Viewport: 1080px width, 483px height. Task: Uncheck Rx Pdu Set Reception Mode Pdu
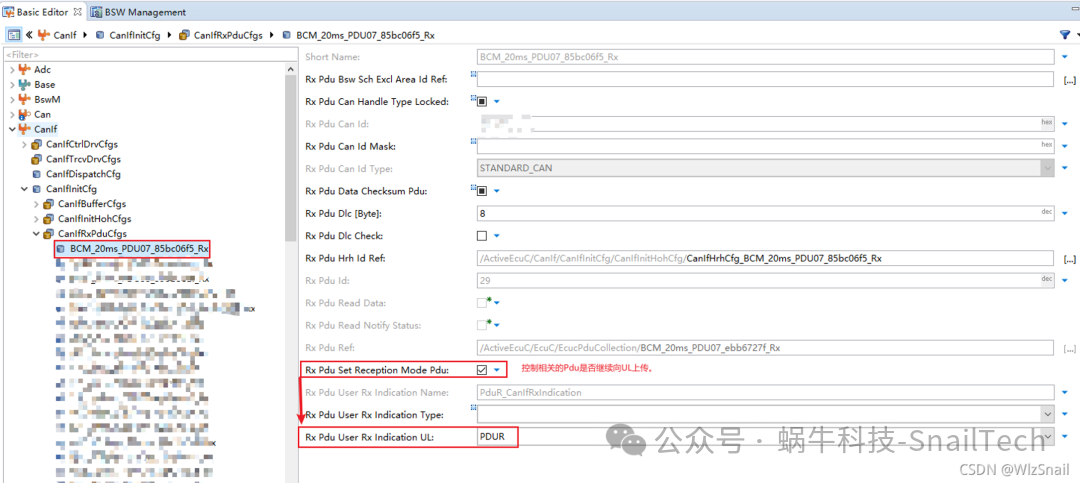[x=482, y=369]
